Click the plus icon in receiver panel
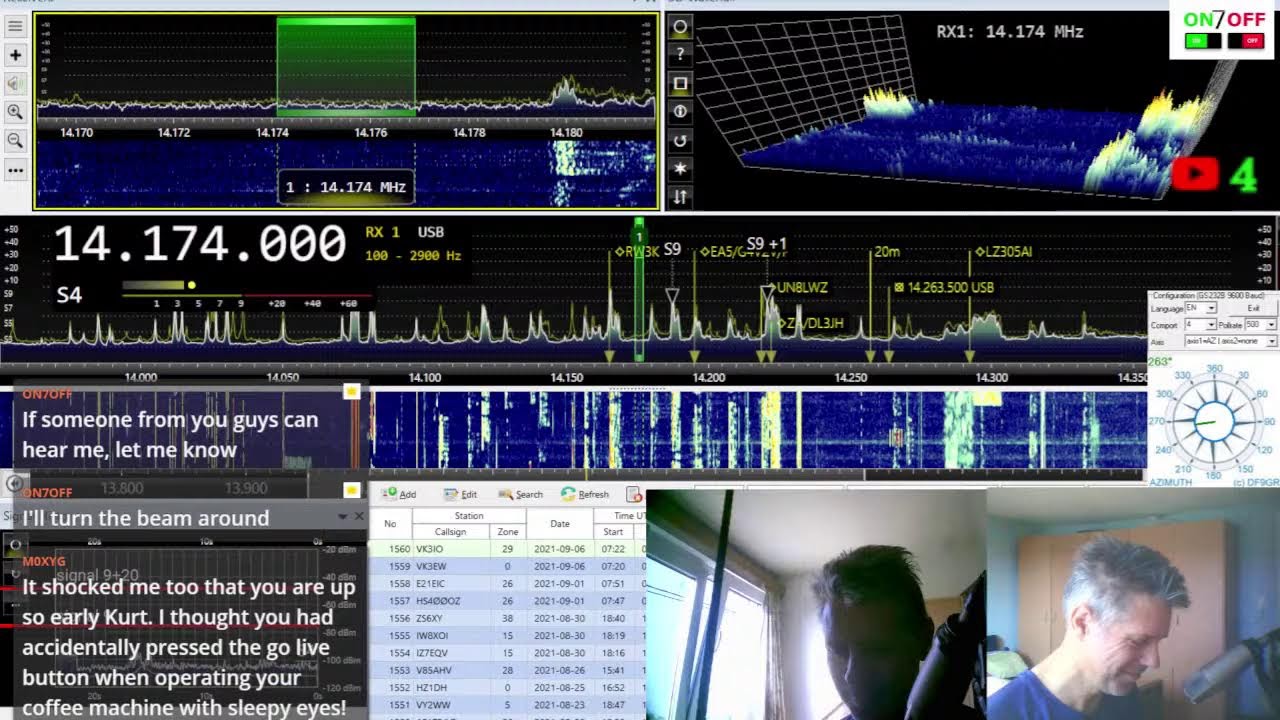 point(15,56)
